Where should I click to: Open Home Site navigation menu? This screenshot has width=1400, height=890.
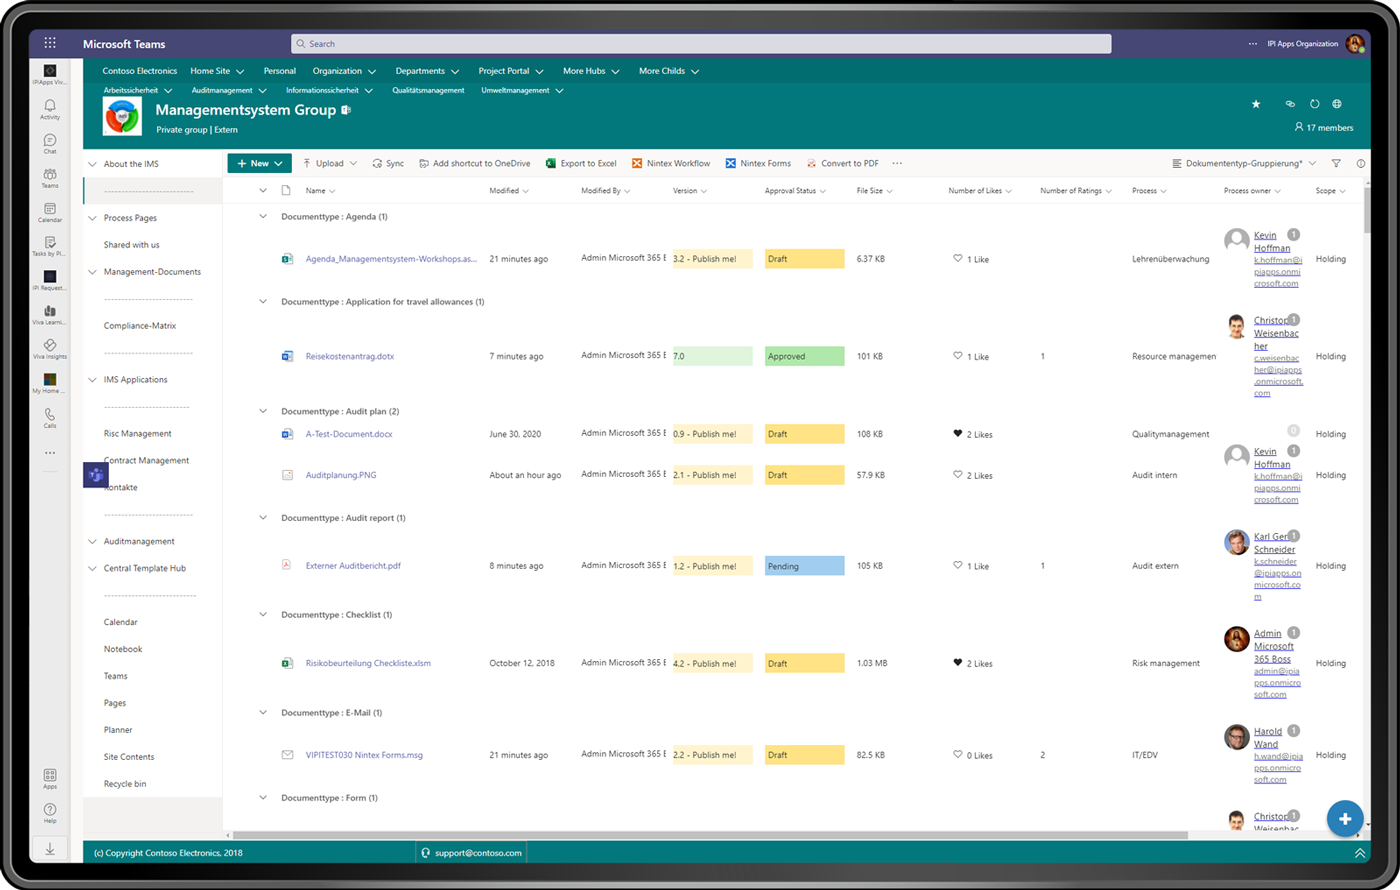[x=217, y=71]
